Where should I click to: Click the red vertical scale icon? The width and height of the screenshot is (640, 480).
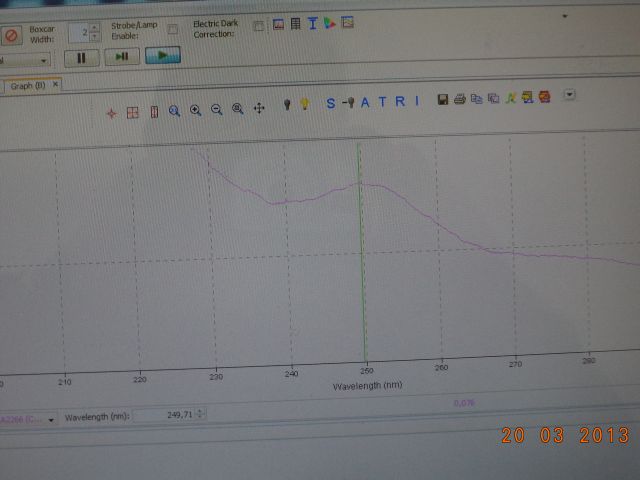coord(154,112)
